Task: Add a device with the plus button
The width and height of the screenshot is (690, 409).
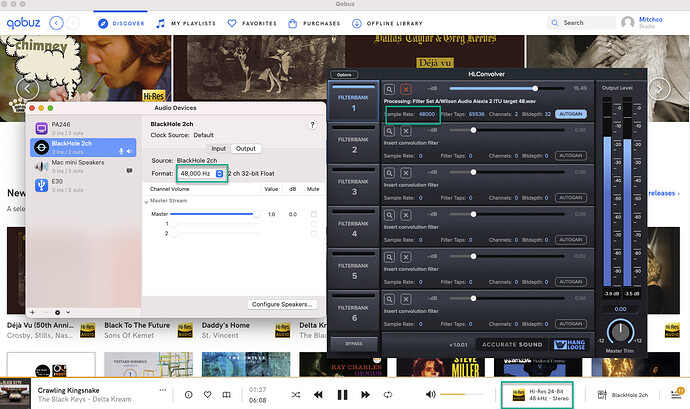Action: click(x=33, y=312)
